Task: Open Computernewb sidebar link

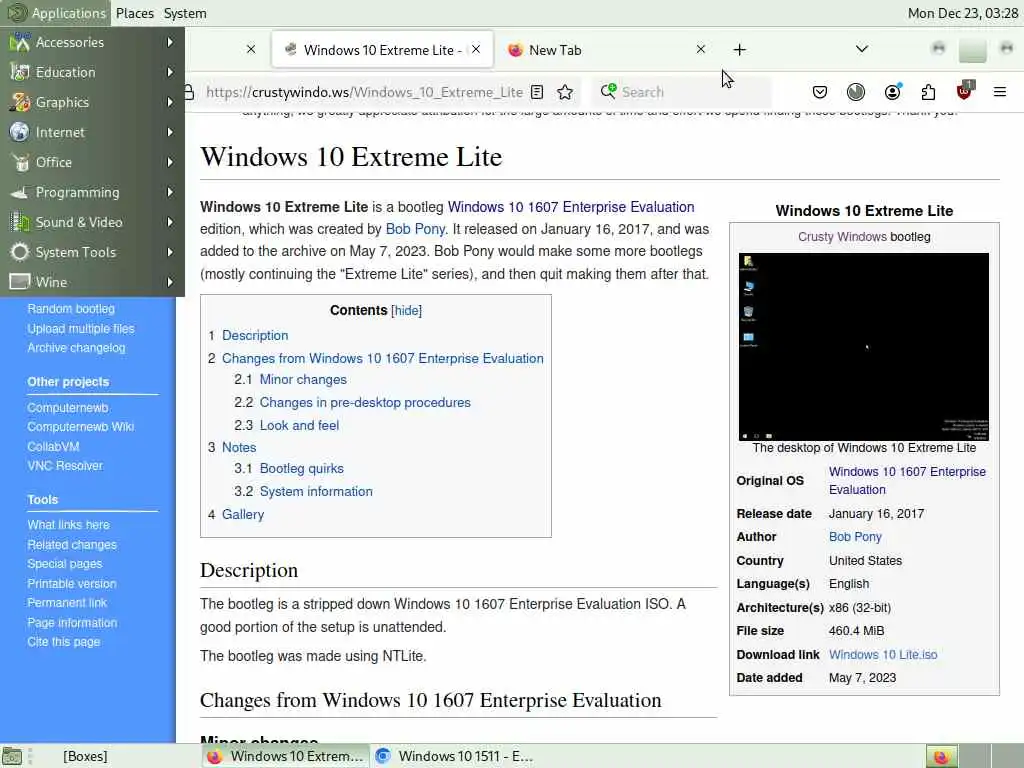Action: tap(68, 408)
